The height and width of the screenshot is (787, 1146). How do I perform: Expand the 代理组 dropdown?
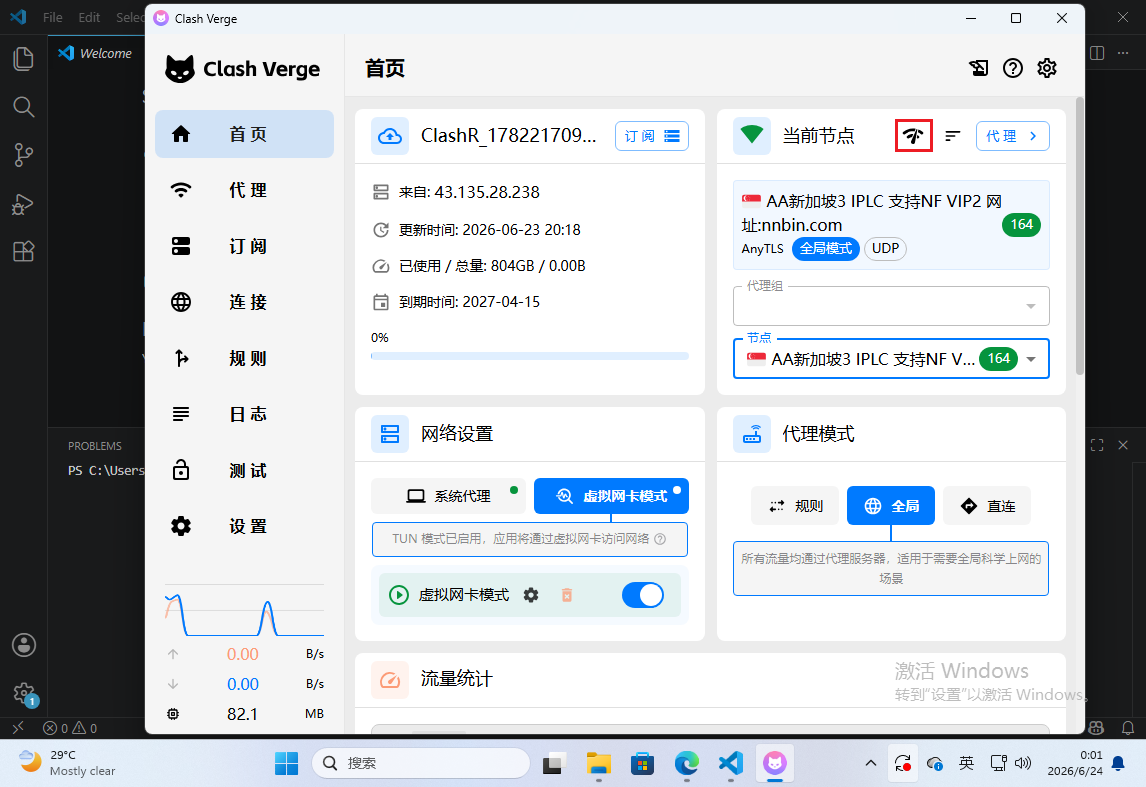pyautogui.click(x=891, y=305)
